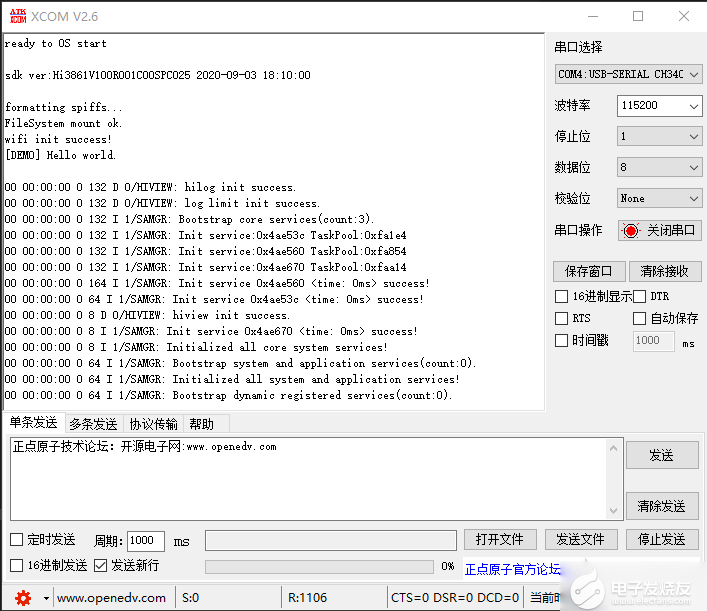The image size is (707, 611).
Task: Click 'Initialized all core system services!' line
Action: [x=196, y=347]
